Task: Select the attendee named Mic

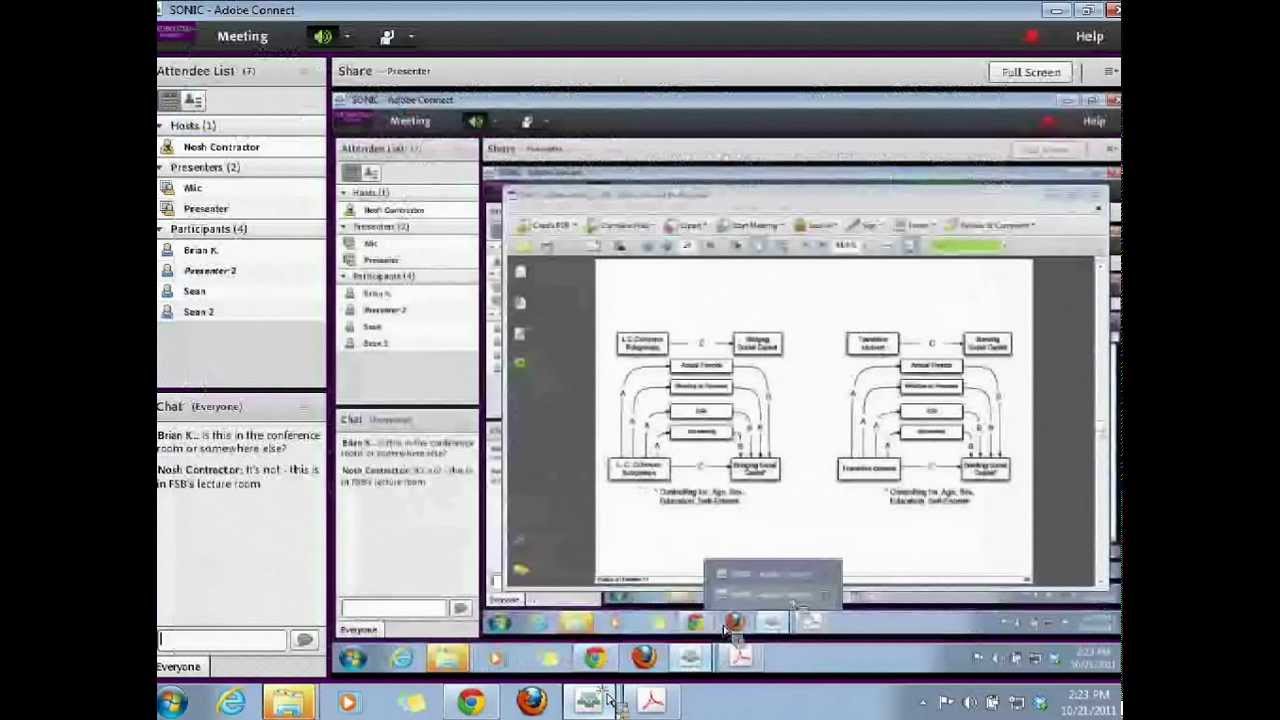Action: [192, 188]
